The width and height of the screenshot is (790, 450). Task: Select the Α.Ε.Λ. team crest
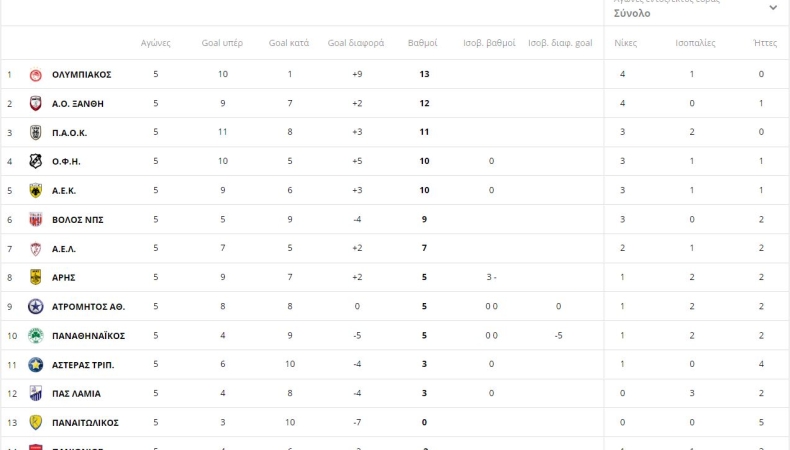(35, 248)
